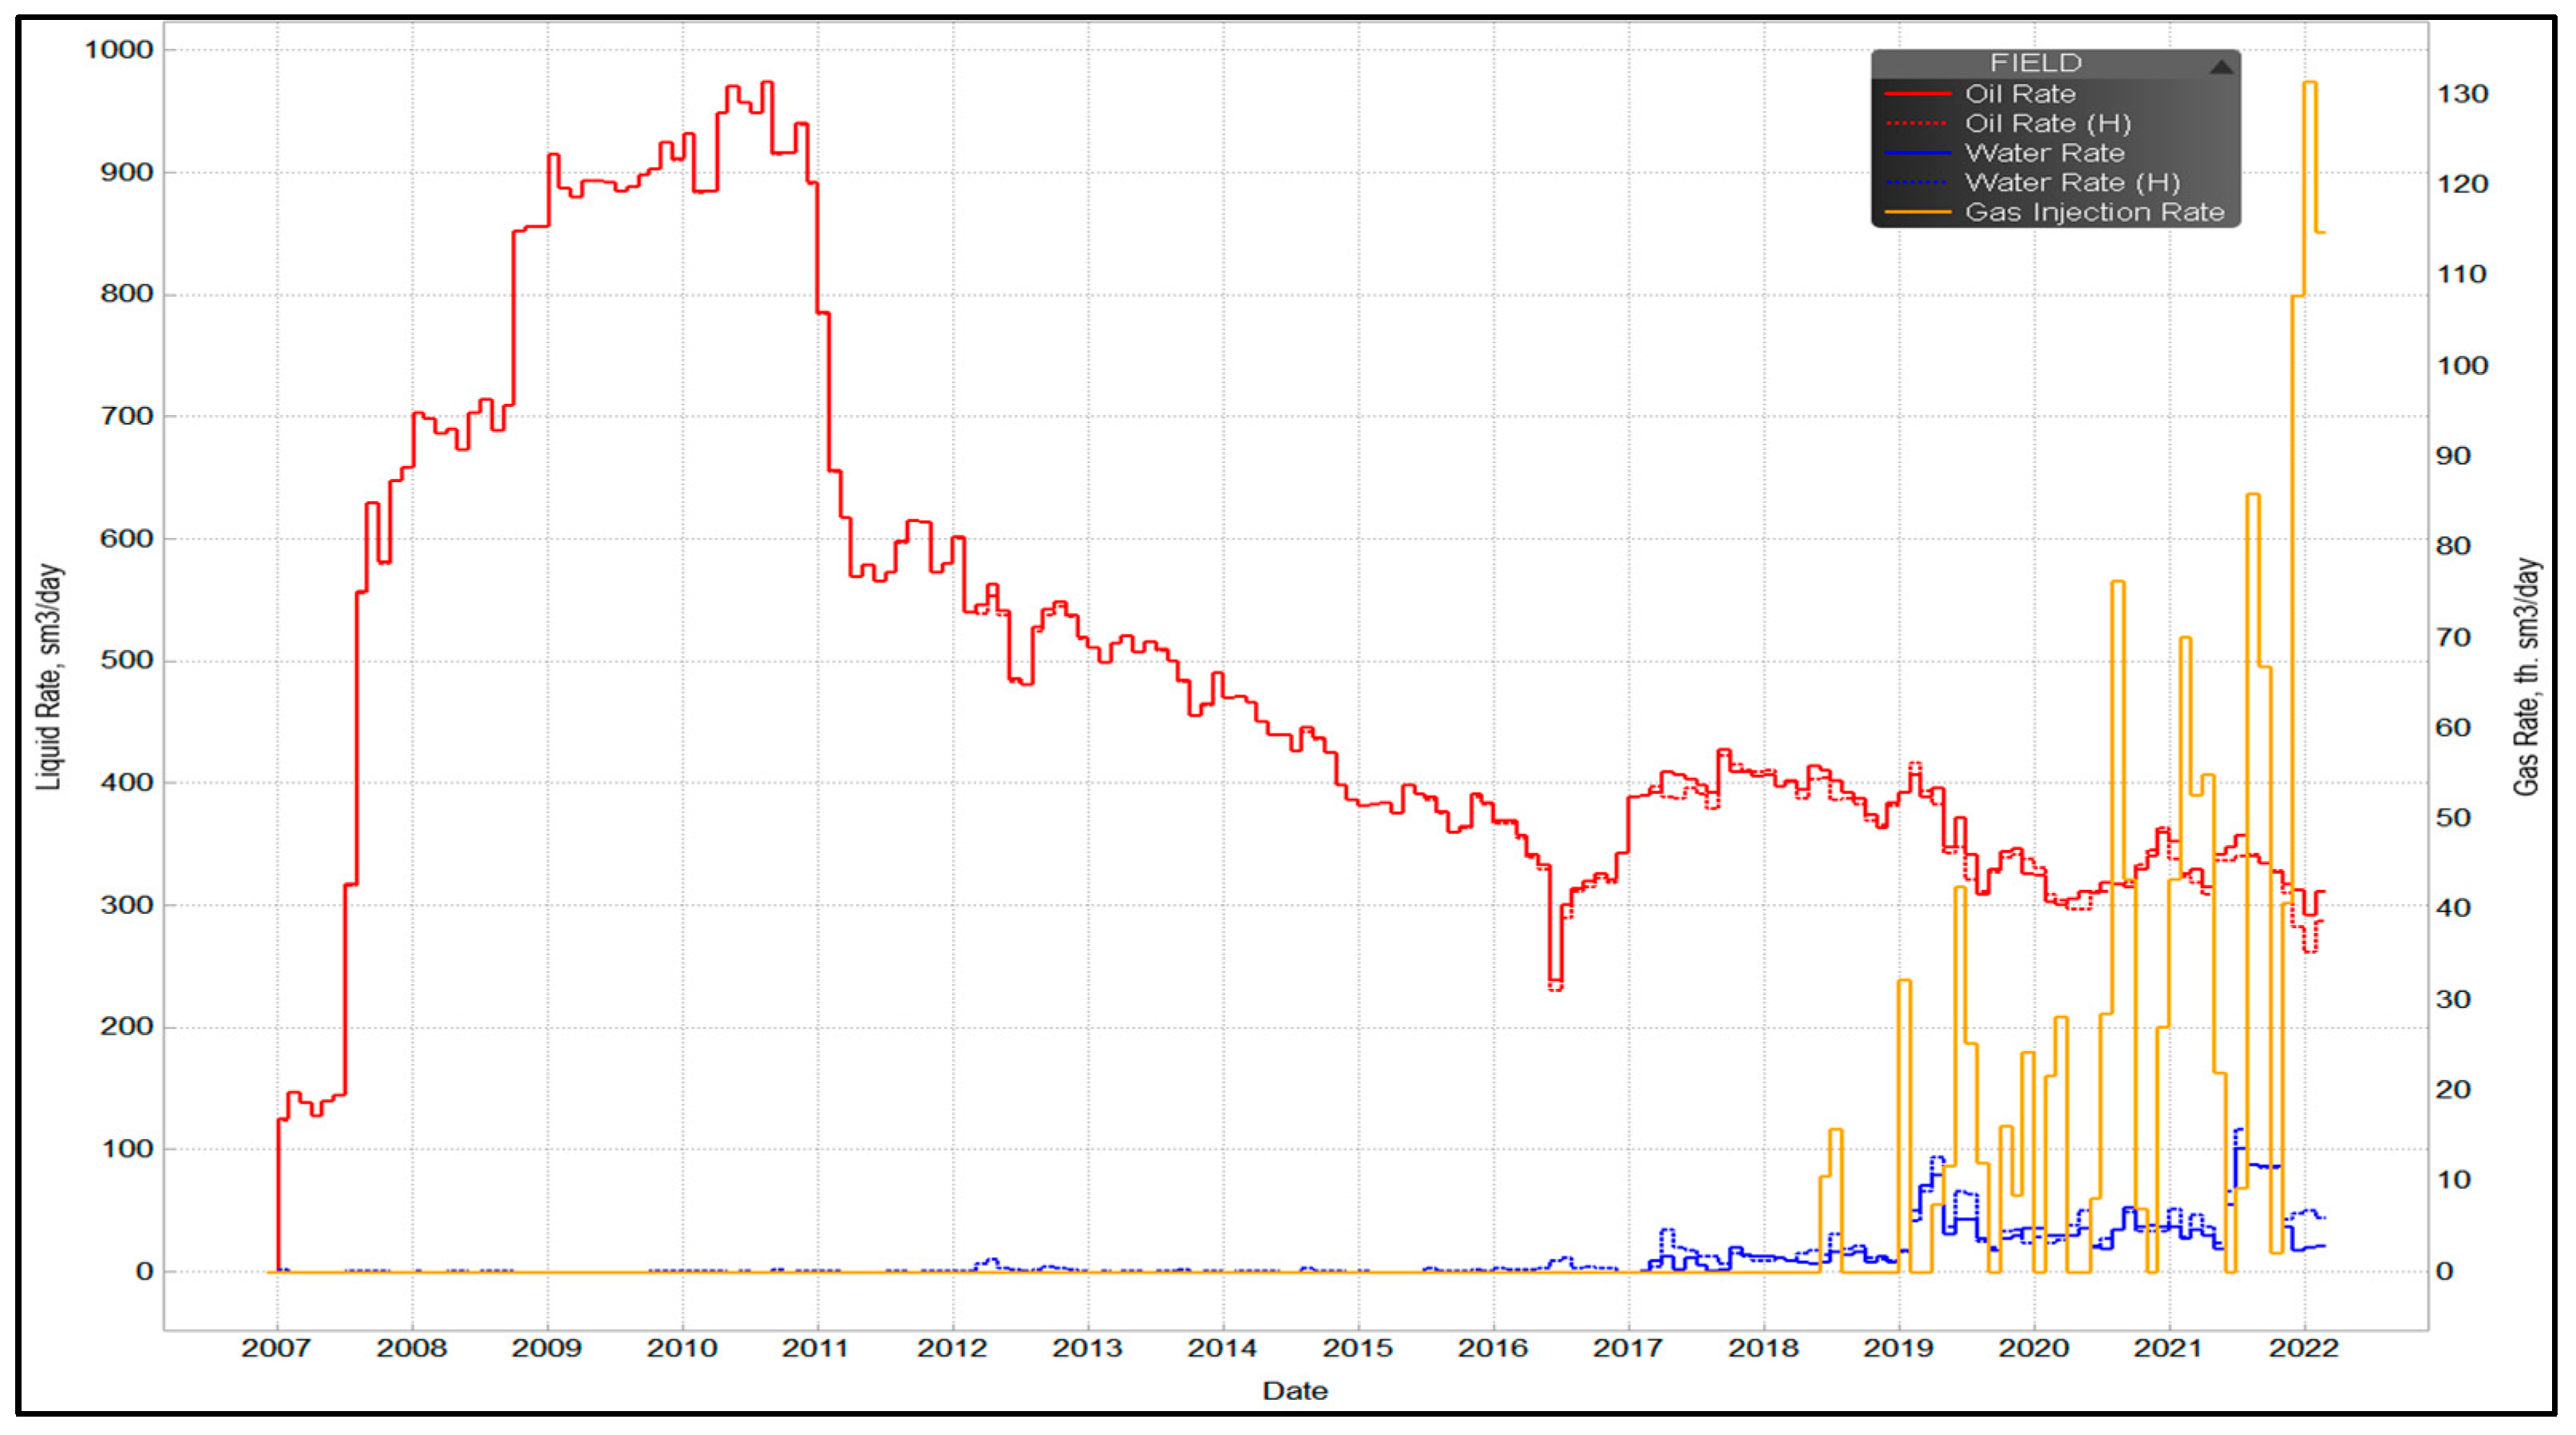Click the FIELD legend title bar
Viewport: 2576px width, 1435px height.
[2035, 63]
